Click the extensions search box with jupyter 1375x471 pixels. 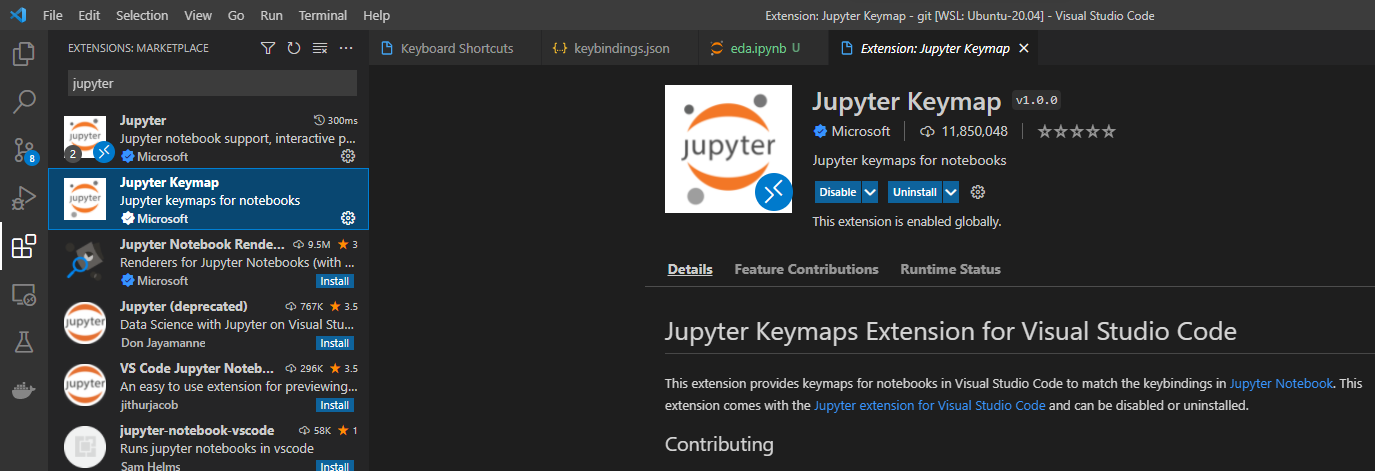(212, 83)
